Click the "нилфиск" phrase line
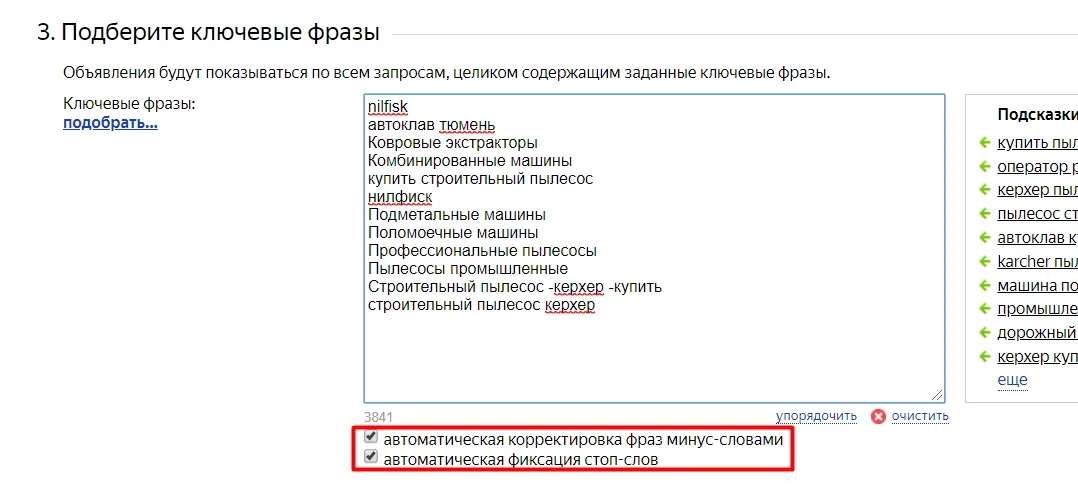Image resolution: width=1078 pixels, height=492 pixels. (400, 197)
